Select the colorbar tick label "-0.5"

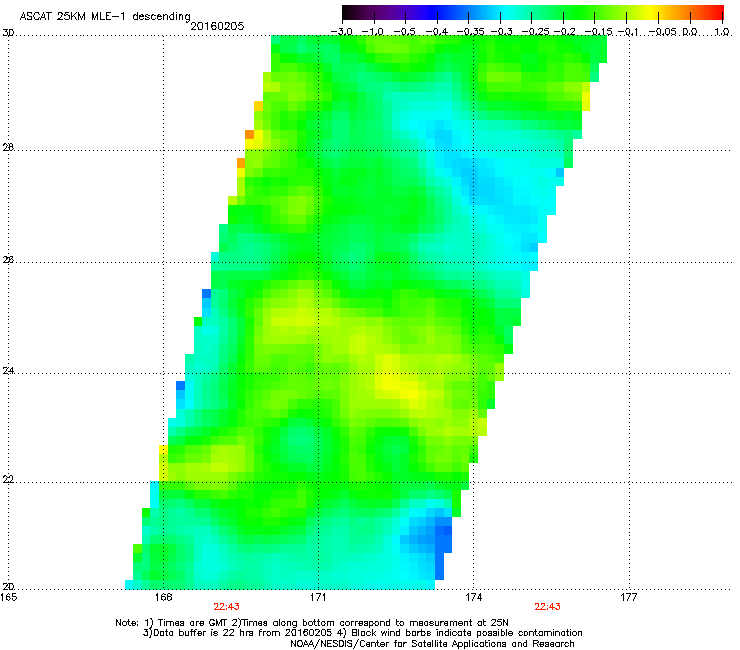[x=405, y=32]
